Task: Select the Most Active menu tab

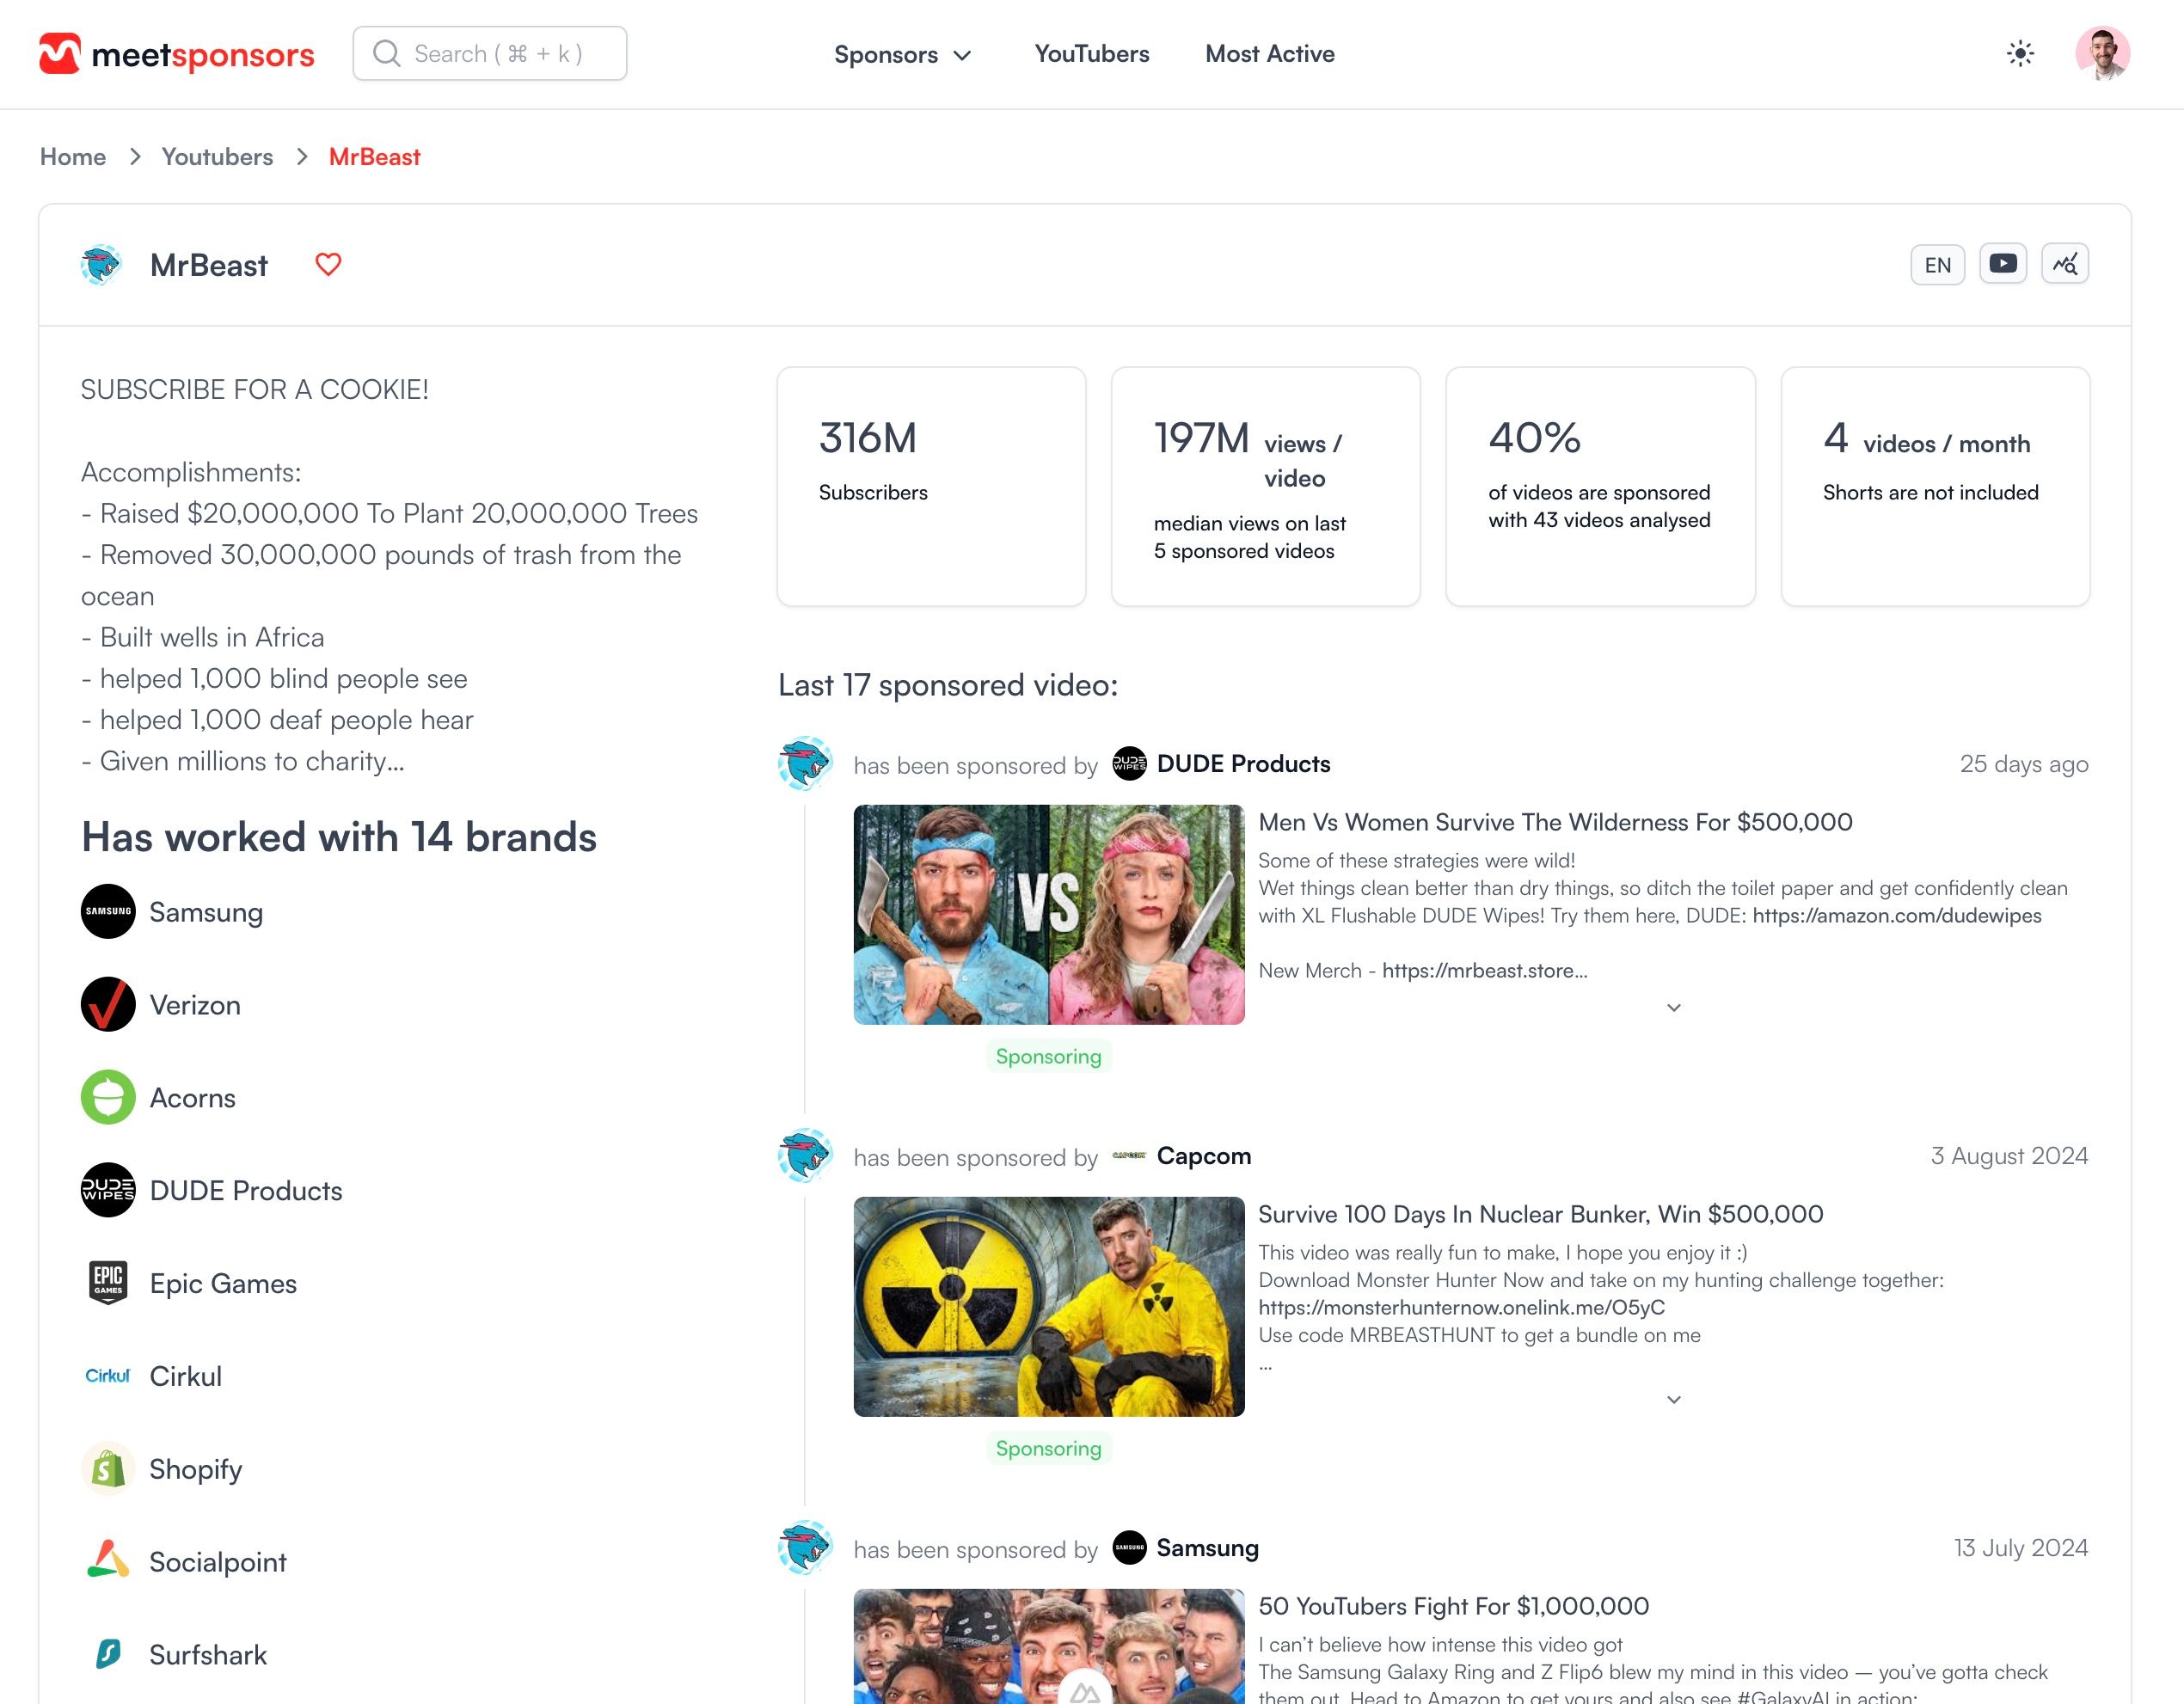Action: [1269, 53]
